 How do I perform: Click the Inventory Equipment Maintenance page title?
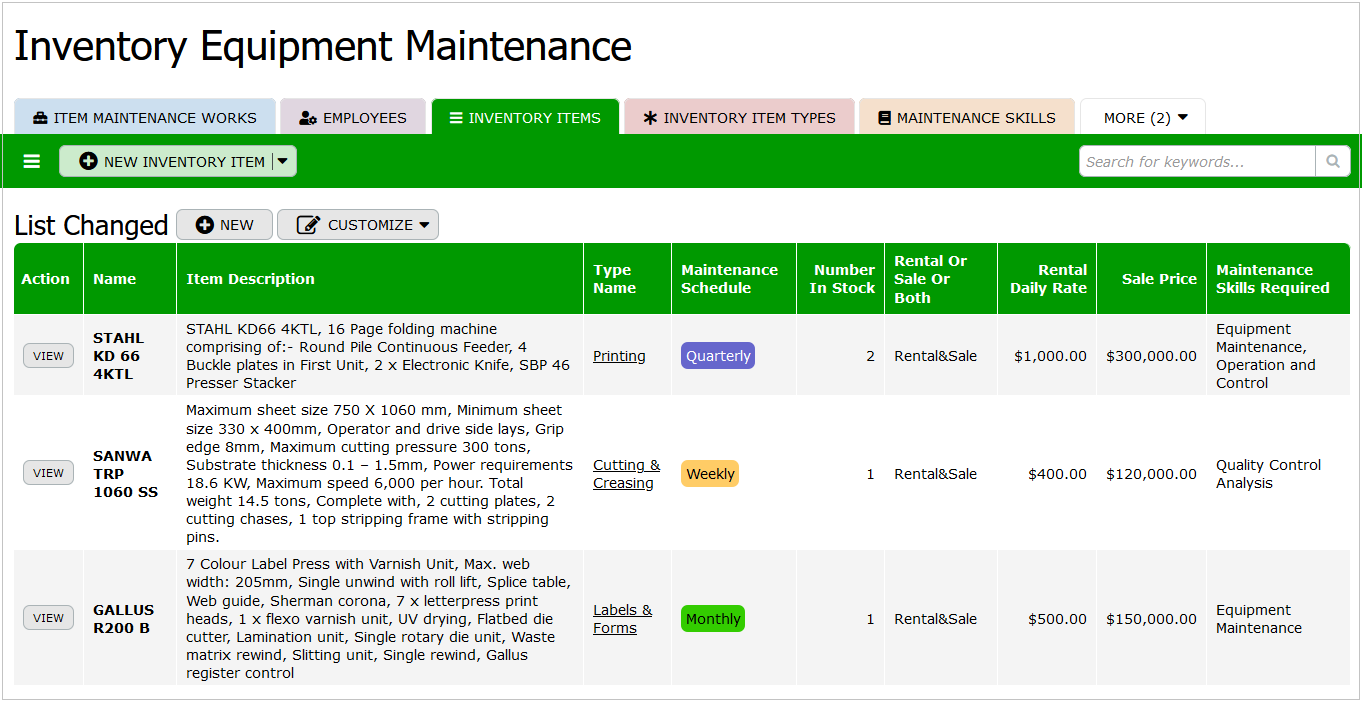[323, 46]
